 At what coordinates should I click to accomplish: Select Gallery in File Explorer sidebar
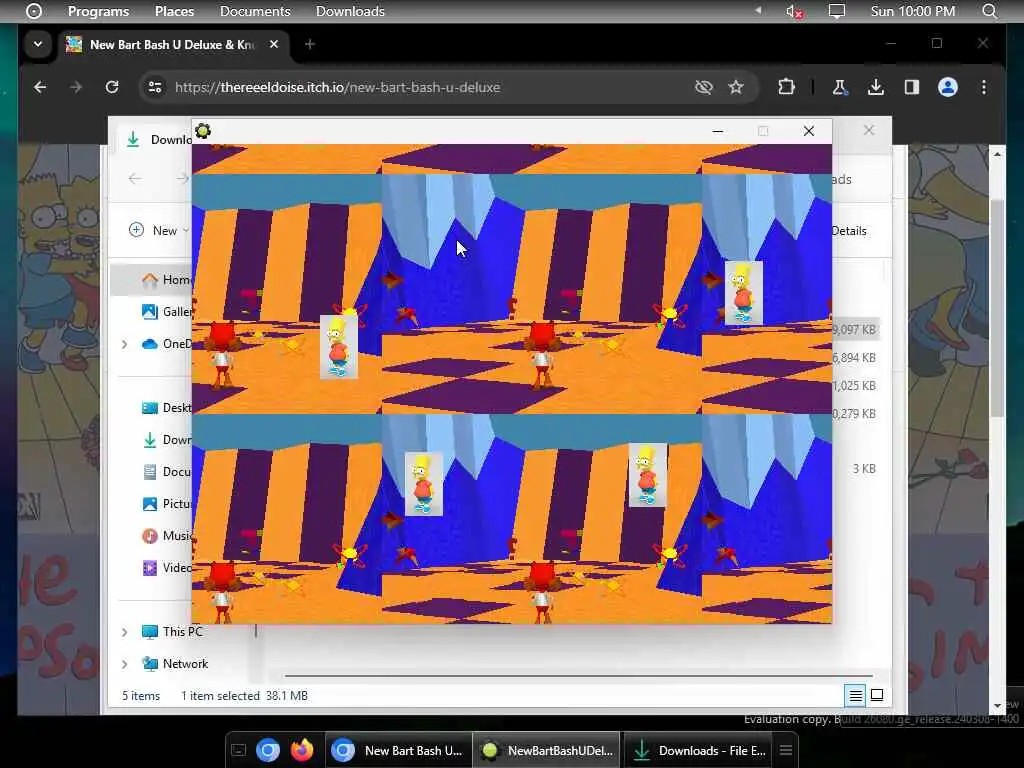(167, 312)
